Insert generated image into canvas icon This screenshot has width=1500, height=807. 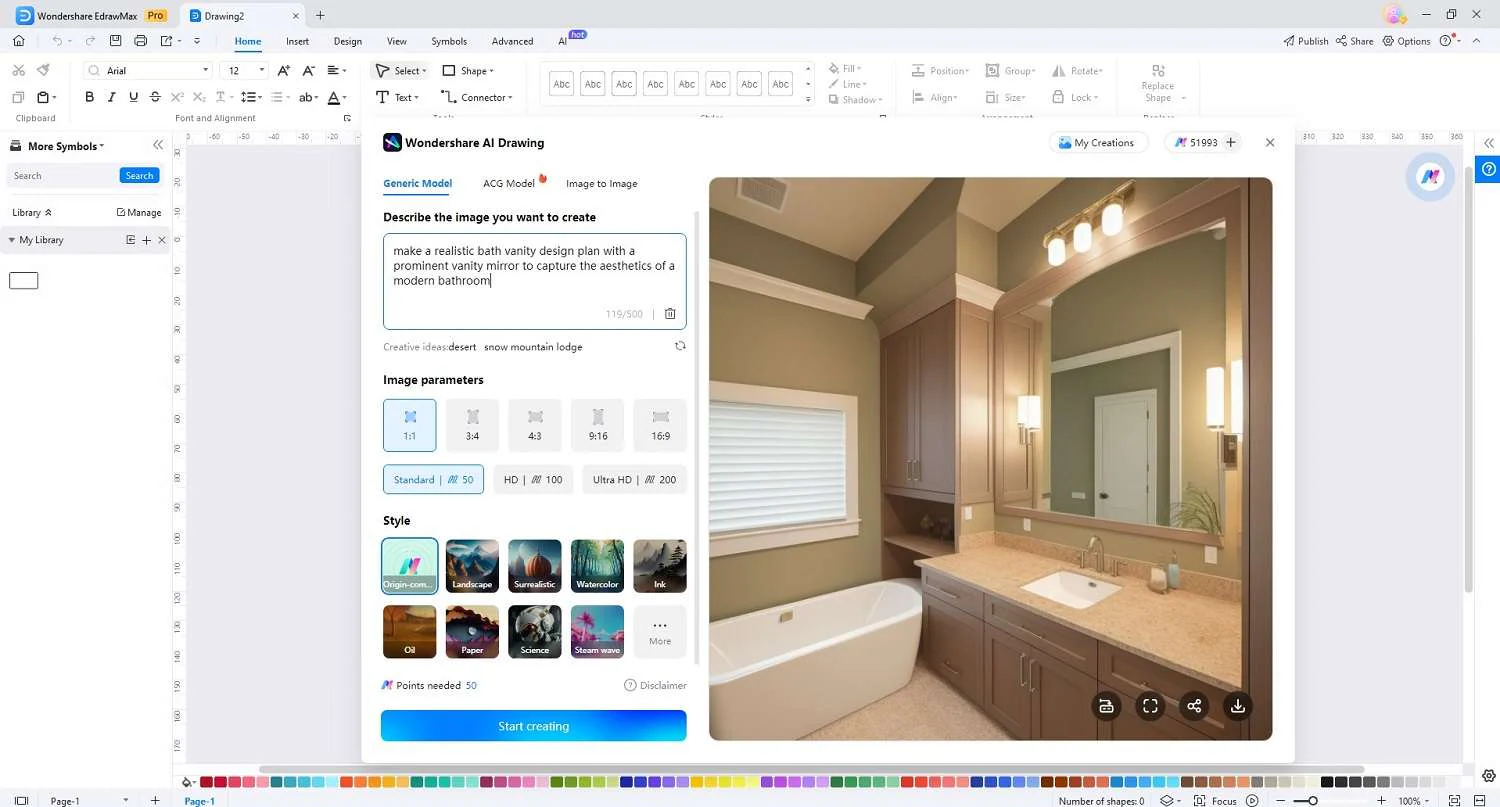(x=1106, y=706)
